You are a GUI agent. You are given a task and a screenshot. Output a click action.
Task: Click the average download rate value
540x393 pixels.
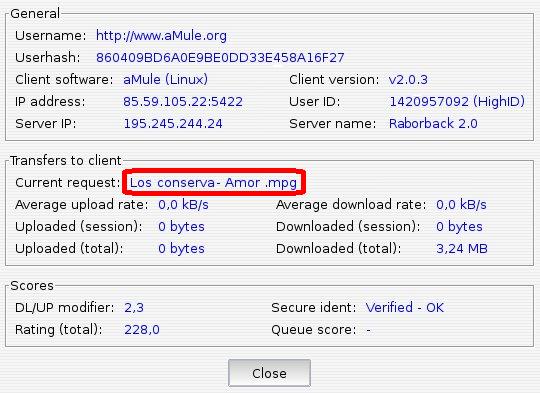point(461,205)
